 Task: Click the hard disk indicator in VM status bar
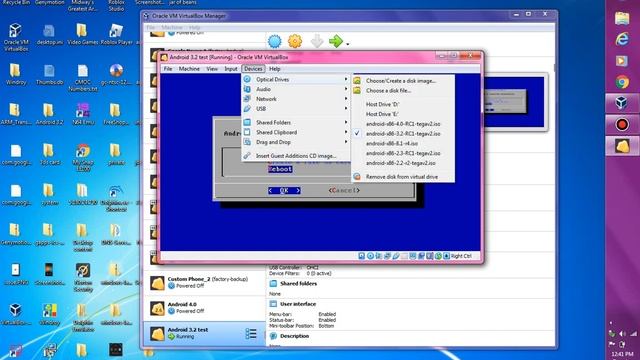(x=362, y=256)
